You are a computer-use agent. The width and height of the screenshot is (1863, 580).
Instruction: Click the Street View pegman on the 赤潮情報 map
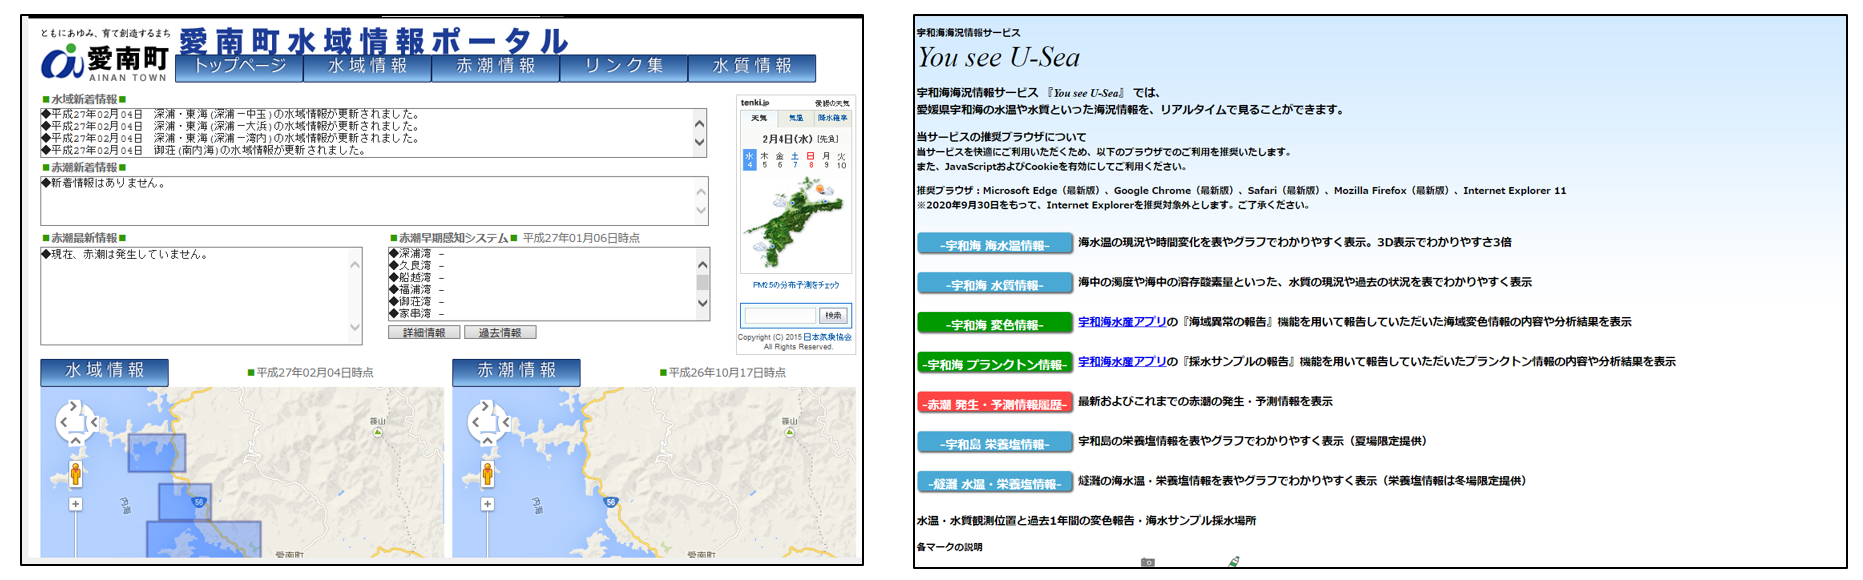point(487,472)
